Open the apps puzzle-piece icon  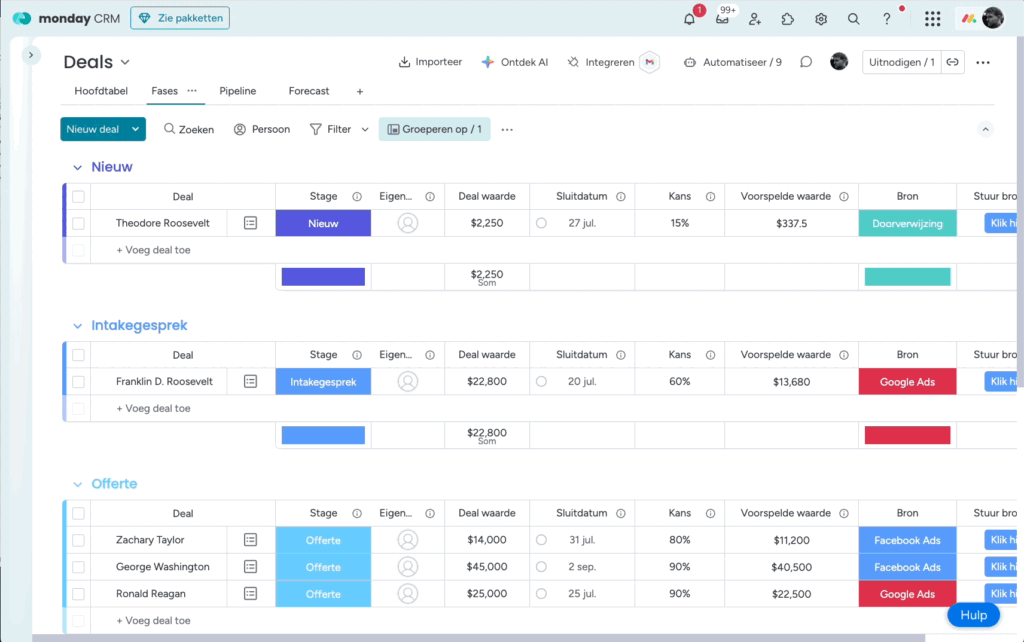pos(788,19)
